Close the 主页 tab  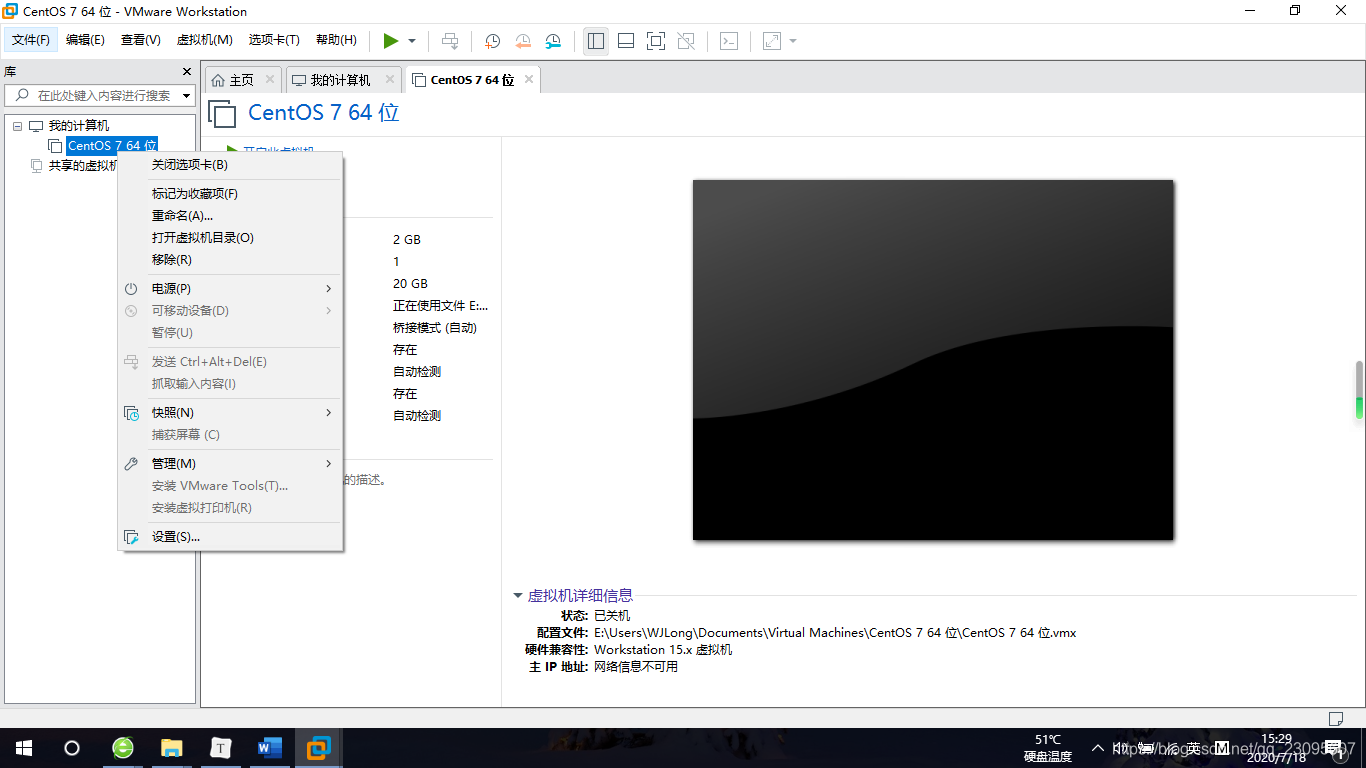point(270,79)
